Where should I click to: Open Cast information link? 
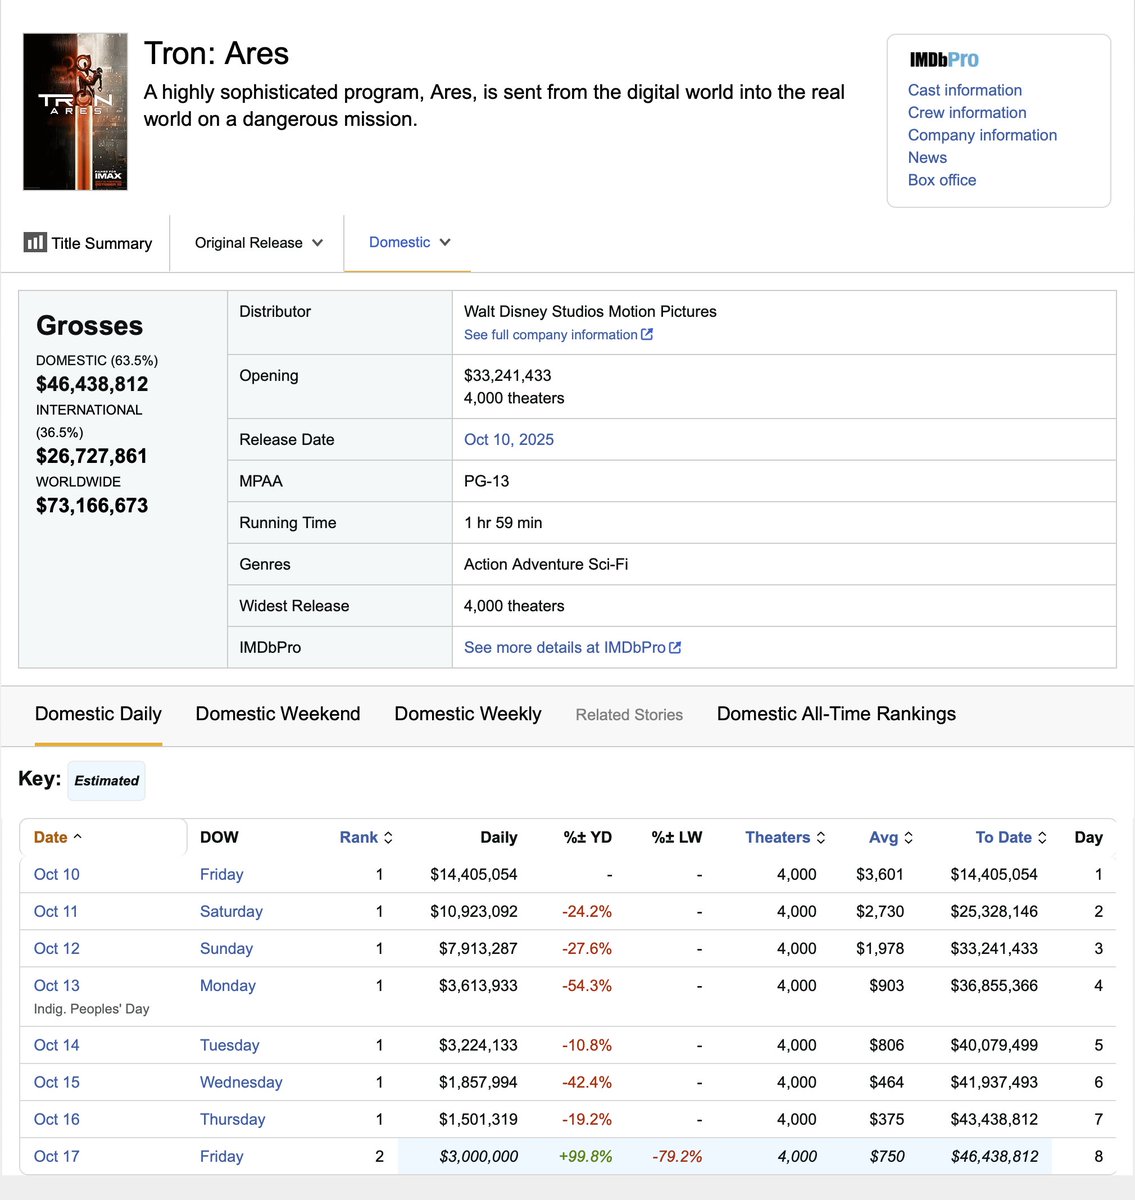click(x=965, y=90)
